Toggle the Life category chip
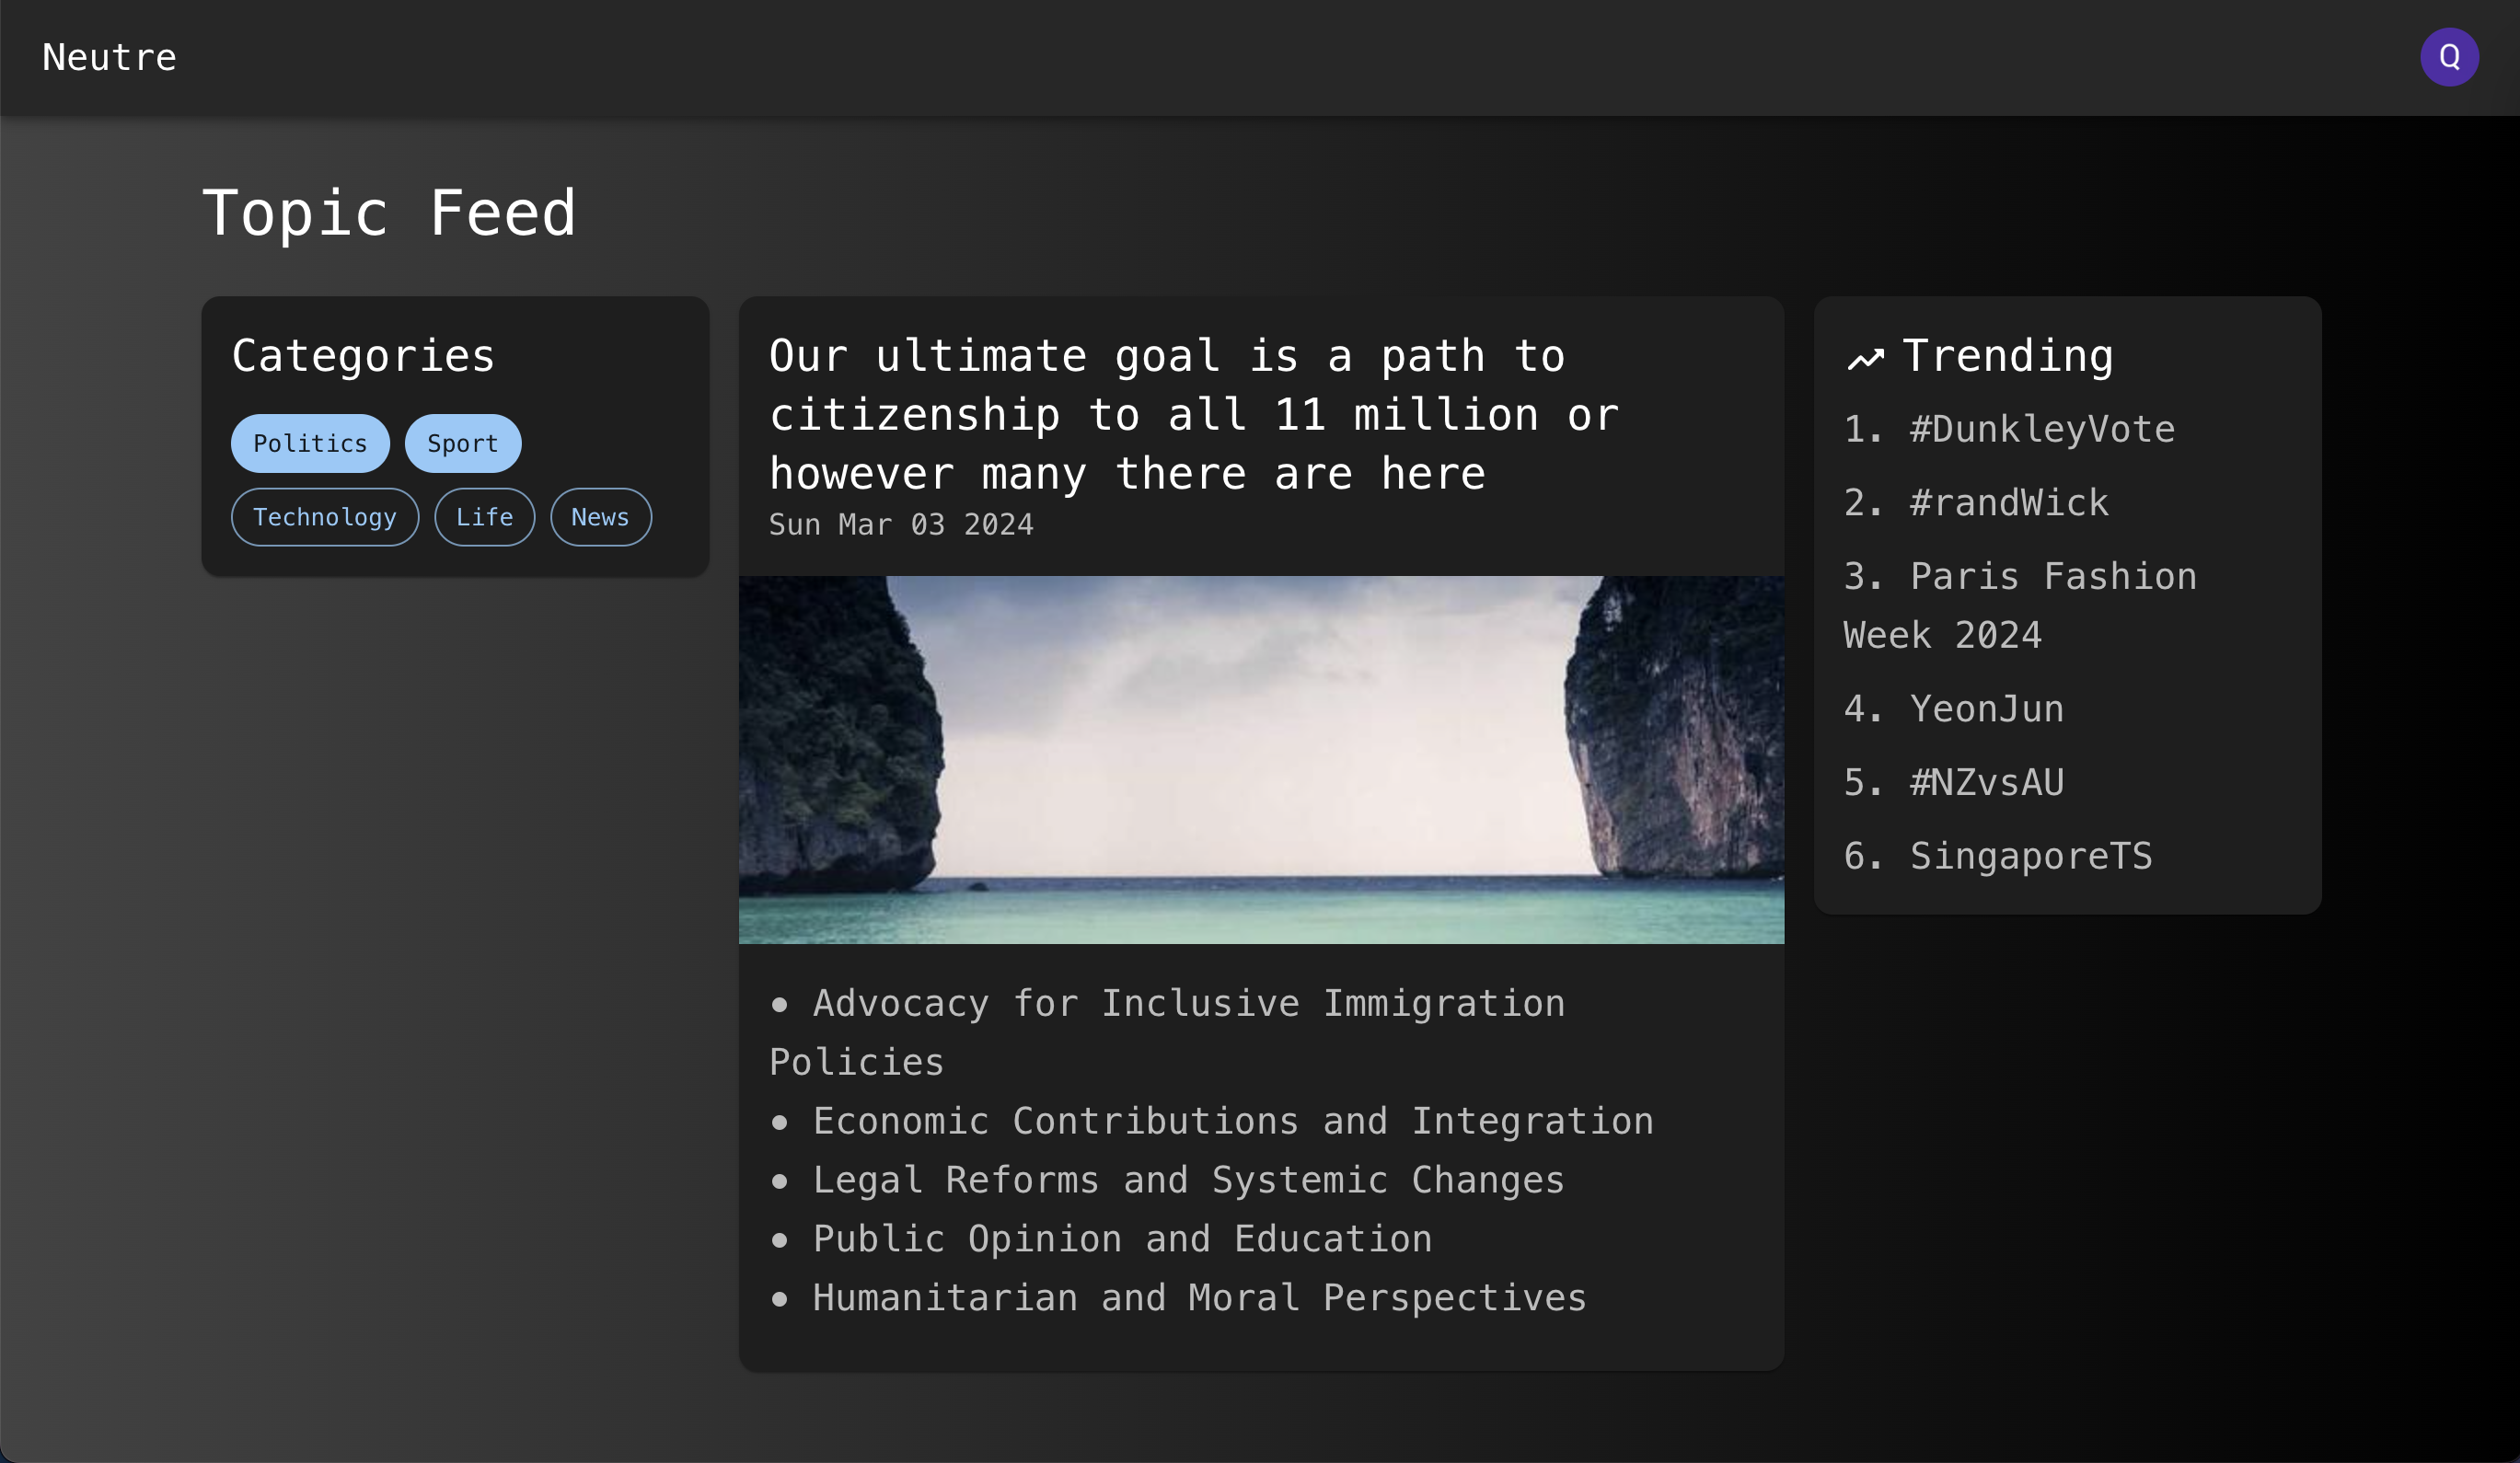 click(484, 517)
